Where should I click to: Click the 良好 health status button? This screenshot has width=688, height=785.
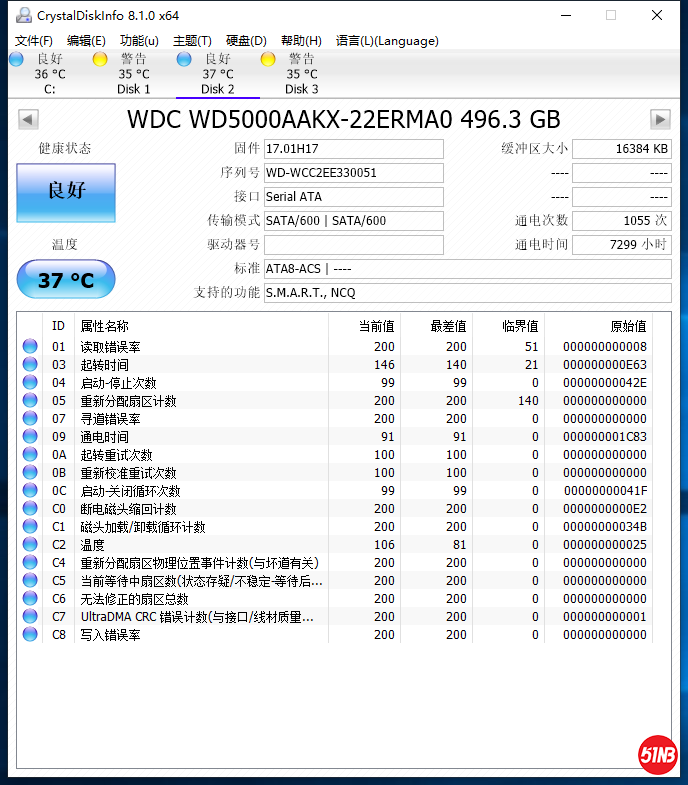(x=66, y=192)
